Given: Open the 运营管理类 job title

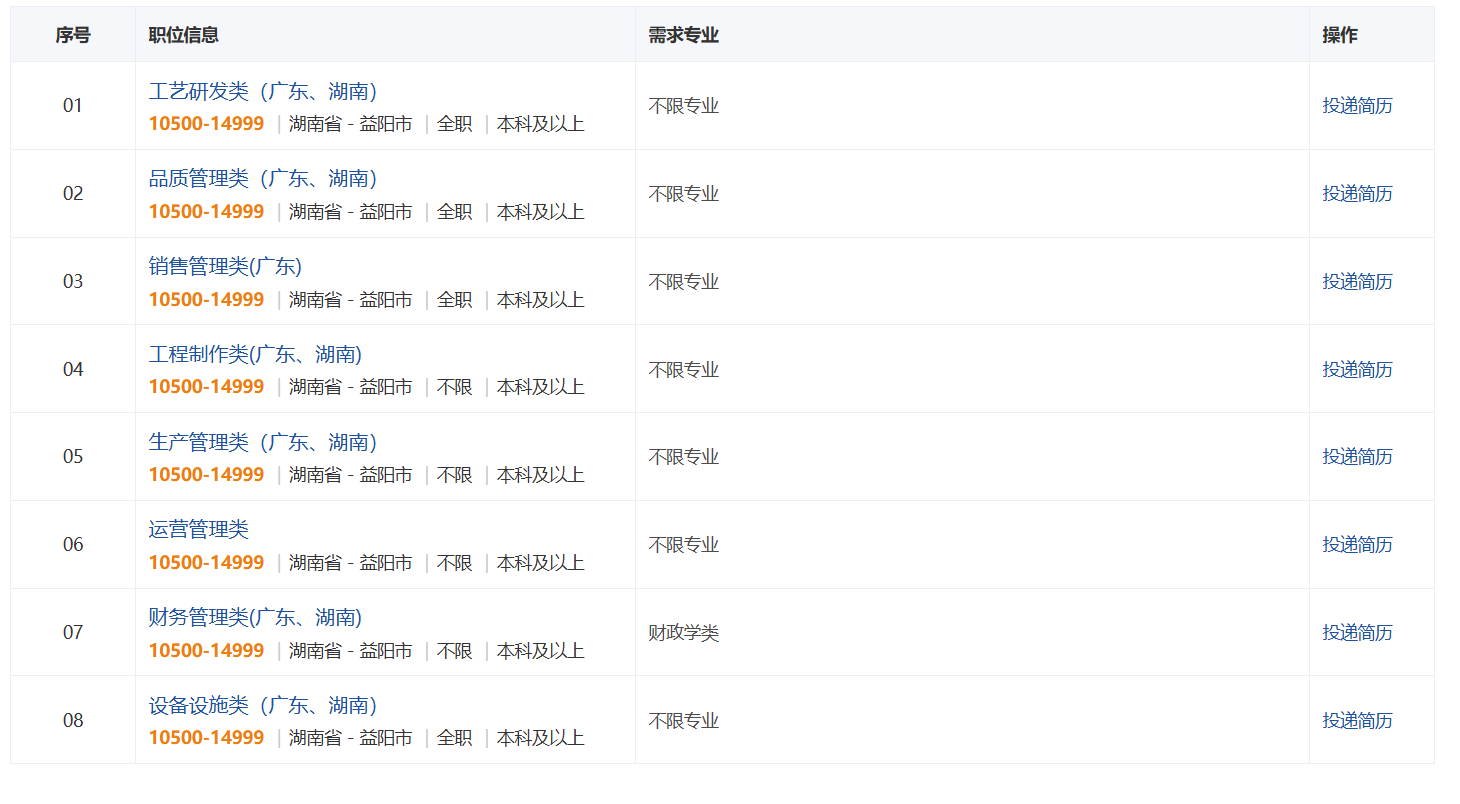Looking at the screenshot, I should coord(199,530).
